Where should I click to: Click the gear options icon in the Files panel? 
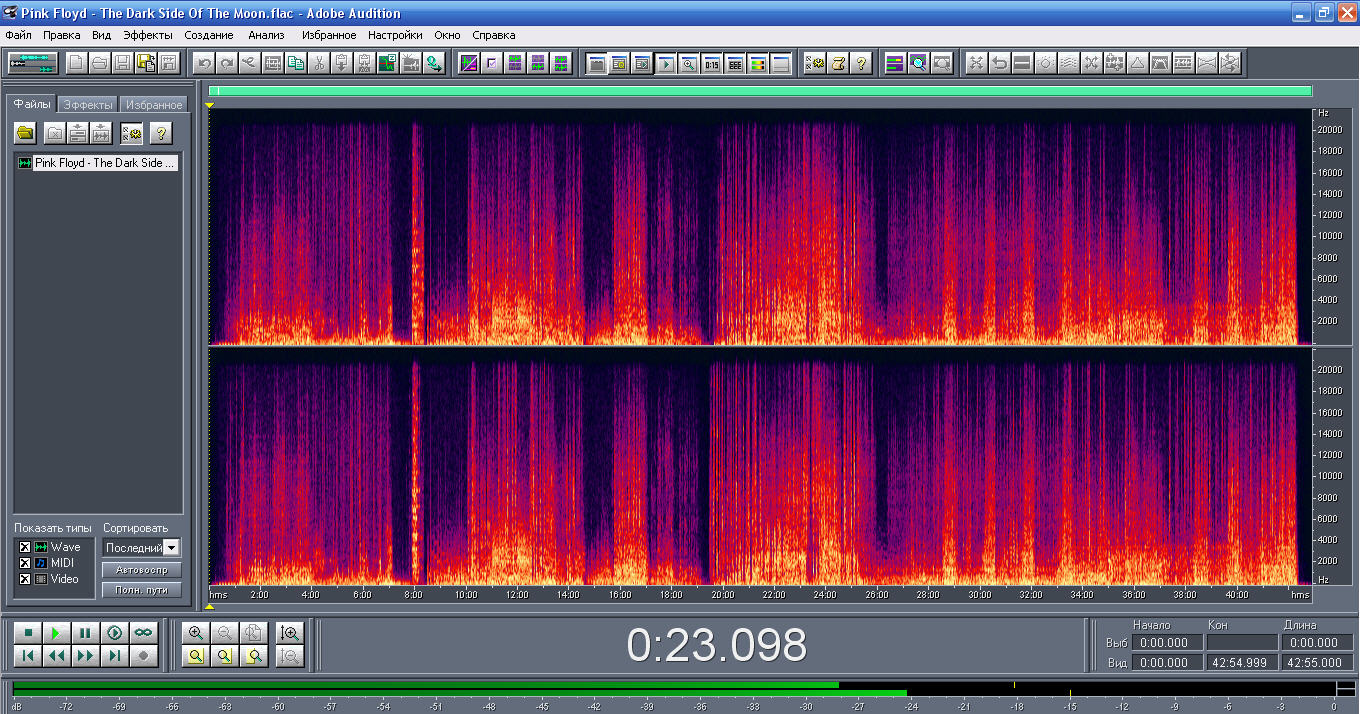coord(131,133)
